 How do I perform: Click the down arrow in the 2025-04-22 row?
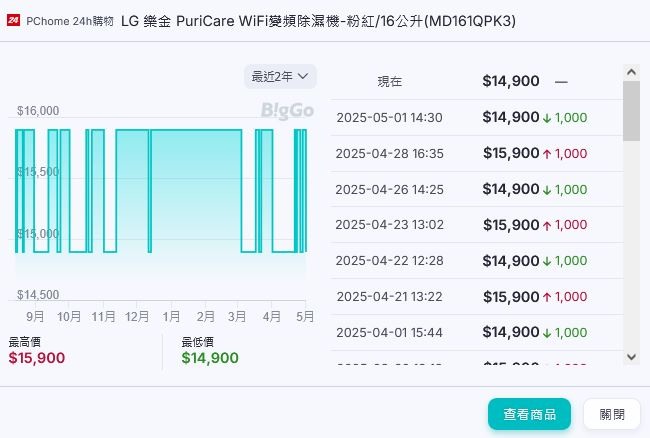pos(547,261)
